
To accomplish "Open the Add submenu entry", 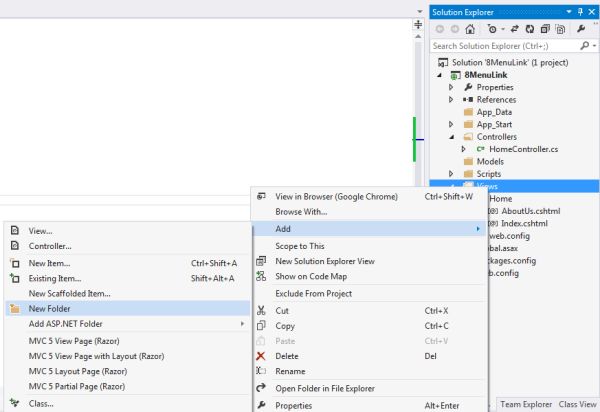I will [369, 229].
